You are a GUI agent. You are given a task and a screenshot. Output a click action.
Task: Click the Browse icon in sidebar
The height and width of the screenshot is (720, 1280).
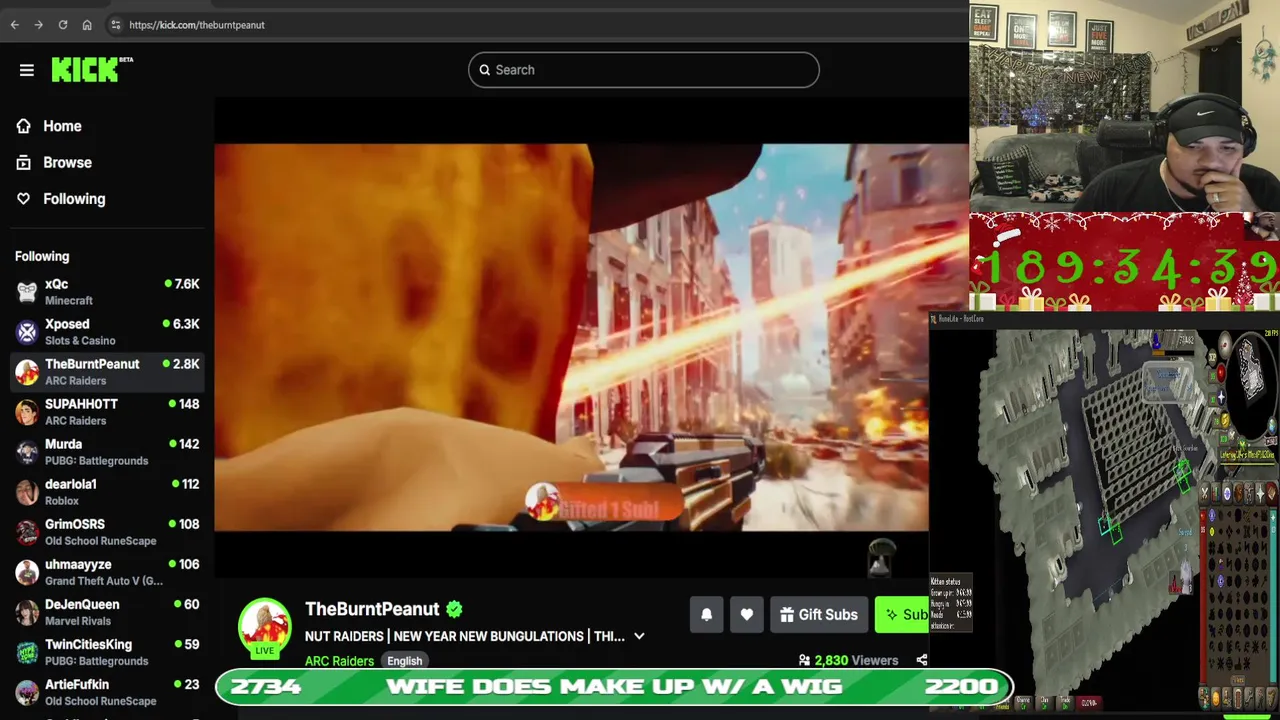pos(24,162)
